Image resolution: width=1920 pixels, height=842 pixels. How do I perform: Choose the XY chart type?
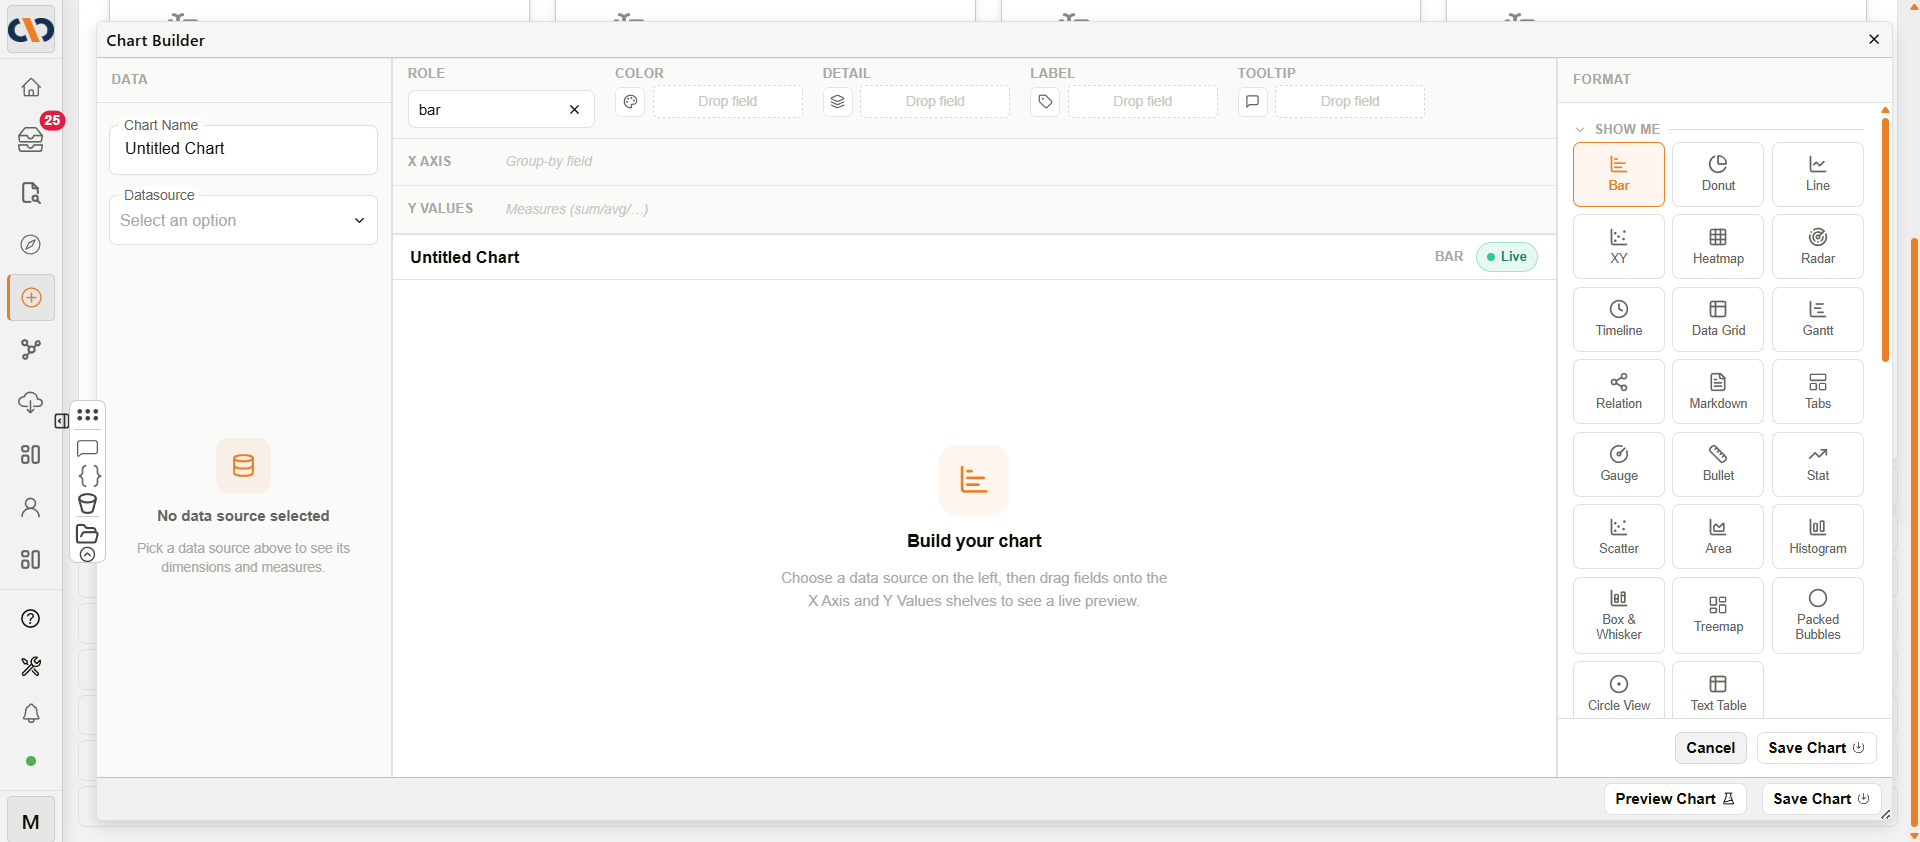click(1618, 246)
